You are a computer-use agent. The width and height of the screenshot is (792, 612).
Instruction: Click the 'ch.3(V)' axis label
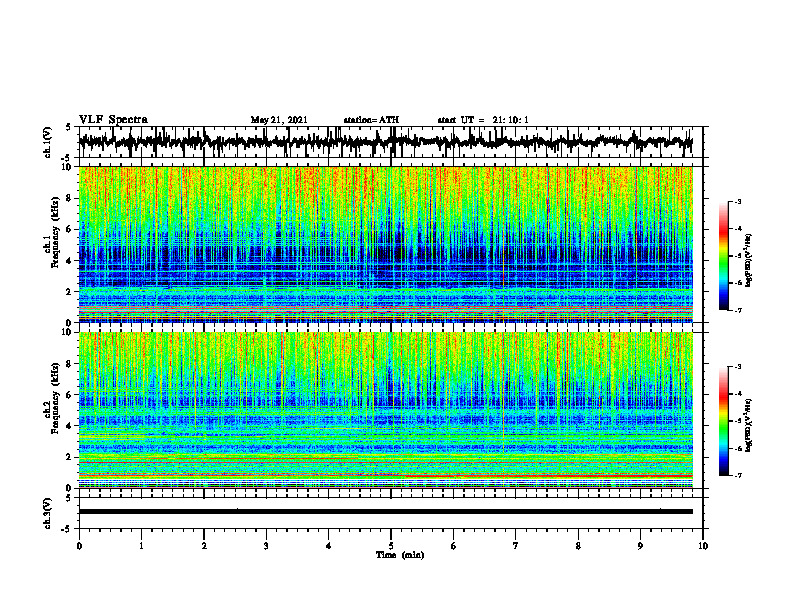pyautogui.click(x=48, y=513)
